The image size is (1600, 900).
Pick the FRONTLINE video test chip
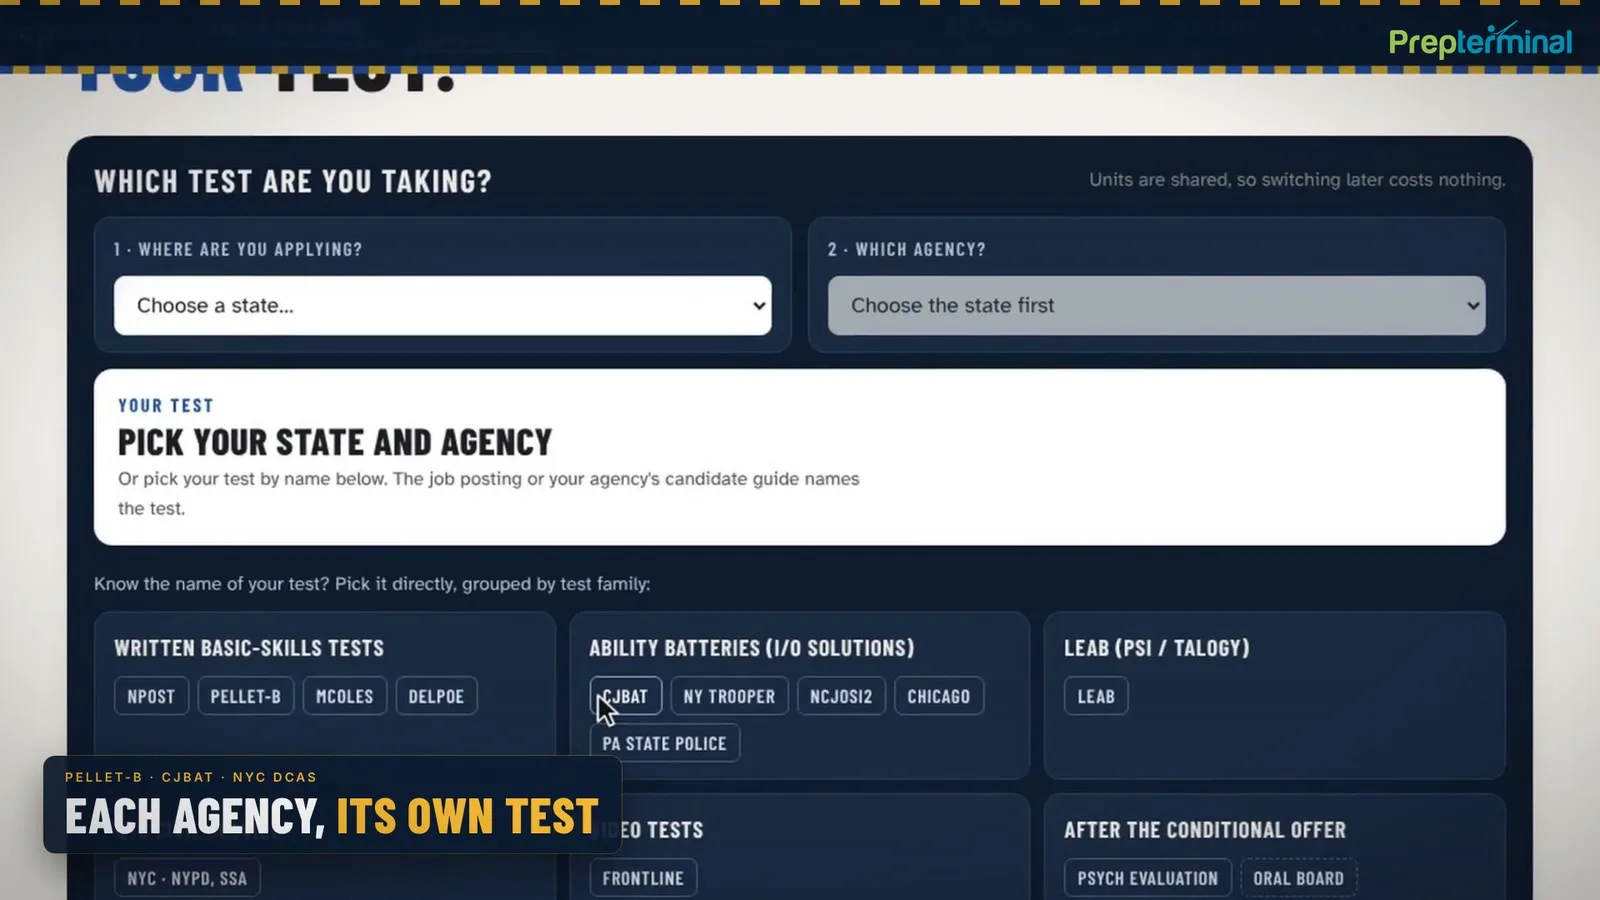643,878
